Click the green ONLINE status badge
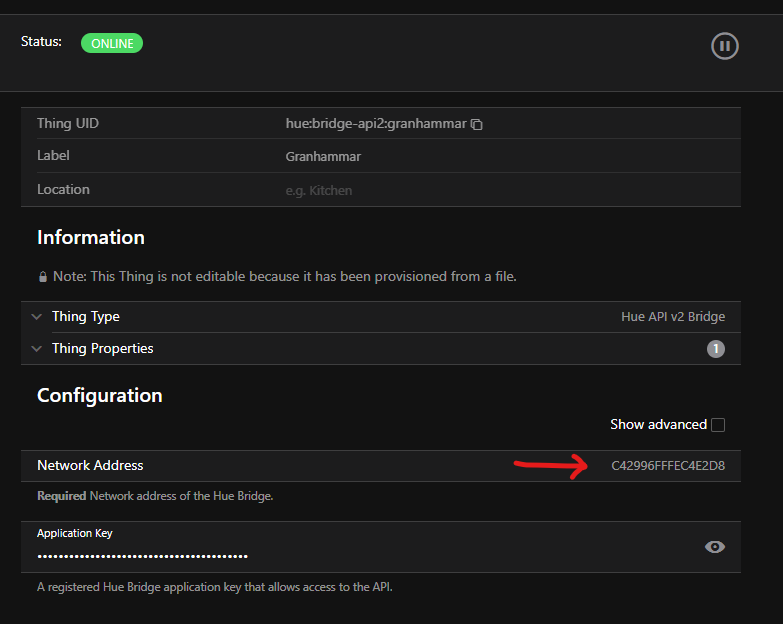Viewport: 783px width, 624px height. pyautogui.click(x=112, y=44)
